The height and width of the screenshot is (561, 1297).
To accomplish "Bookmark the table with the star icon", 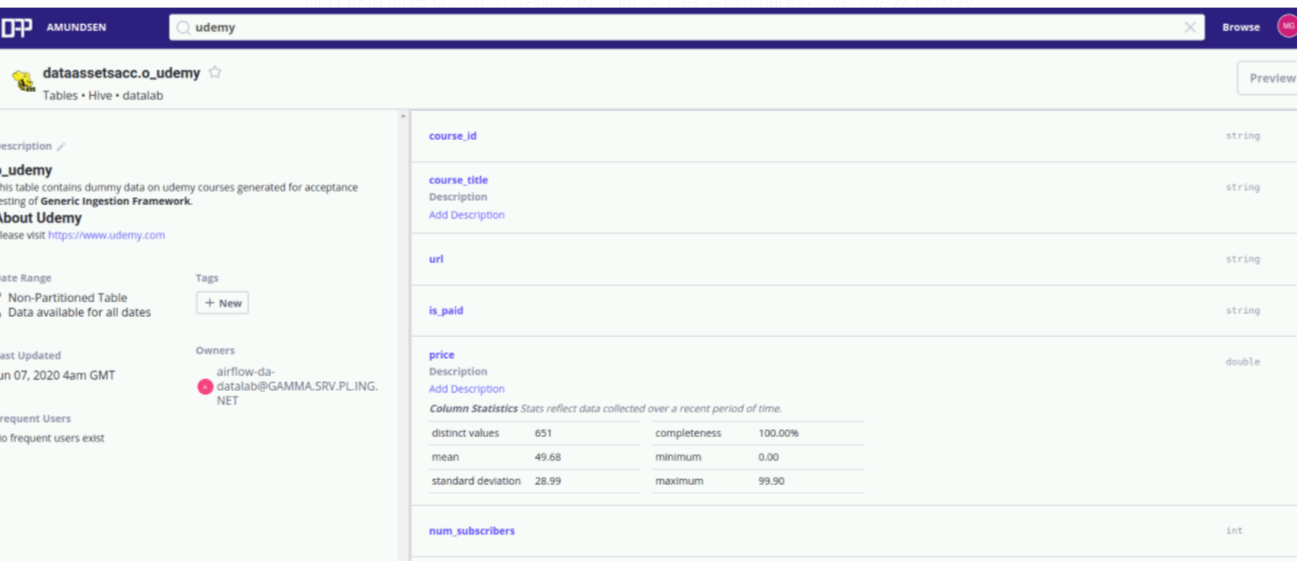I will (x=215, y=73).
